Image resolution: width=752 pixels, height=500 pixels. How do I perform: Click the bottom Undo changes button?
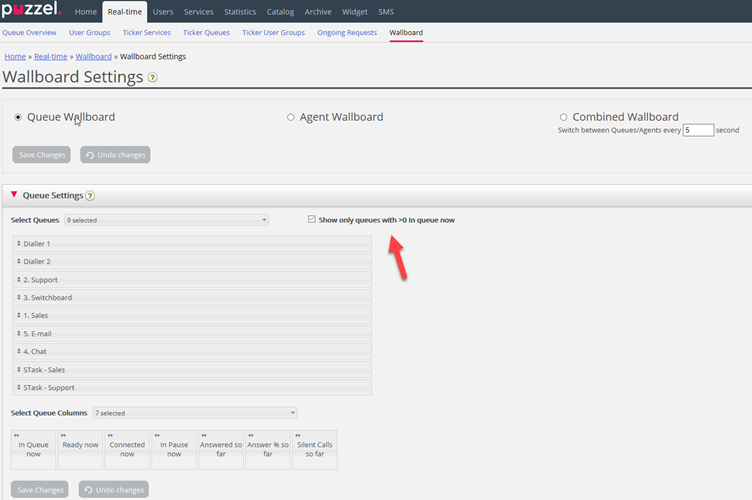click(114, 489)
